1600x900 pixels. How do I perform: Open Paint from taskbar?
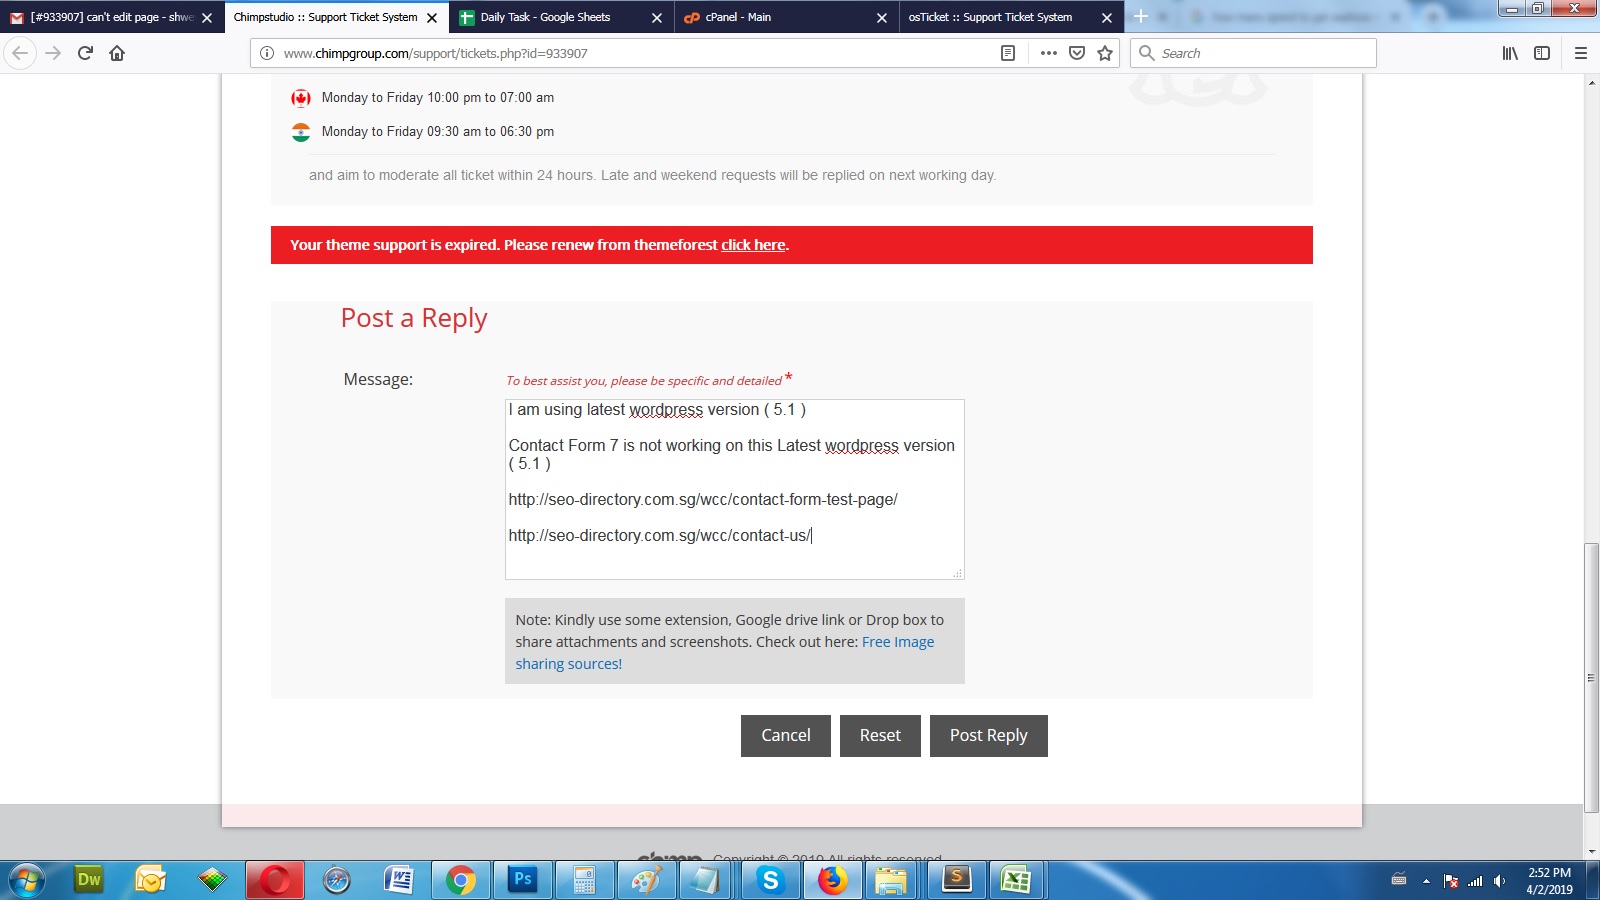[x=647, y=880]
